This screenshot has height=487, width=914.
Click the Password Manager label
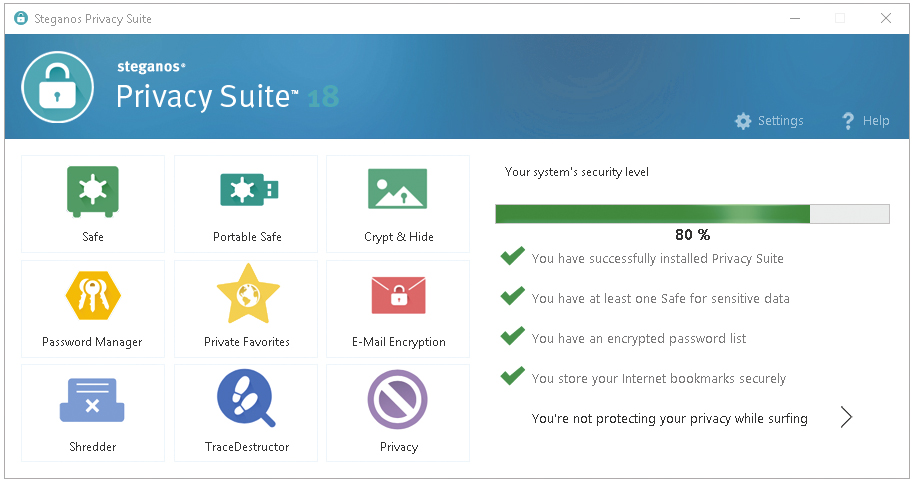point(92,342)
